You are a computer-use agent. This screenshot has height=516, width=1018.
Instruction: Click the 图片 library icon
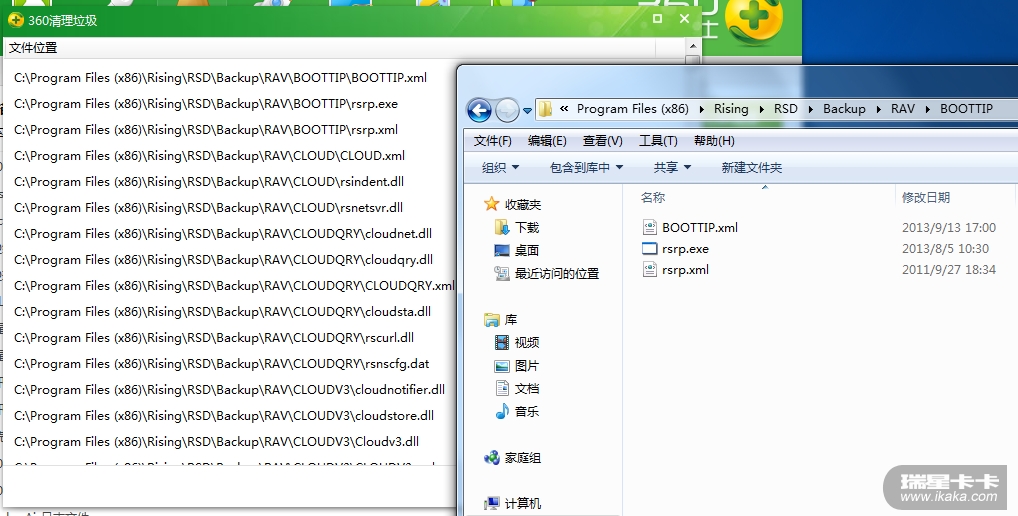point(502,365)
